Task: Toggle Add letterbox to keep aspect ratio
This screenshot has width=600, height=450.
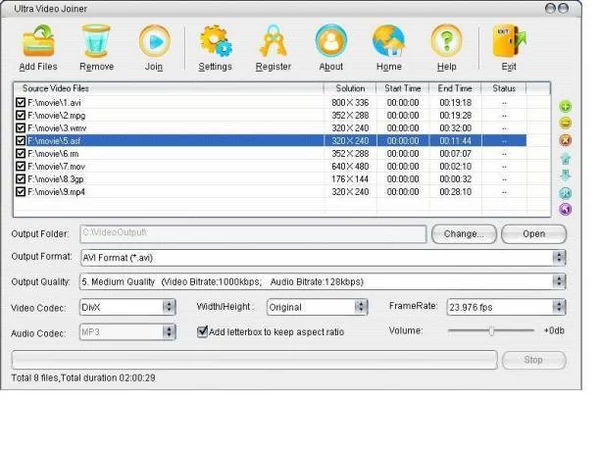Action: click(202, 331)
